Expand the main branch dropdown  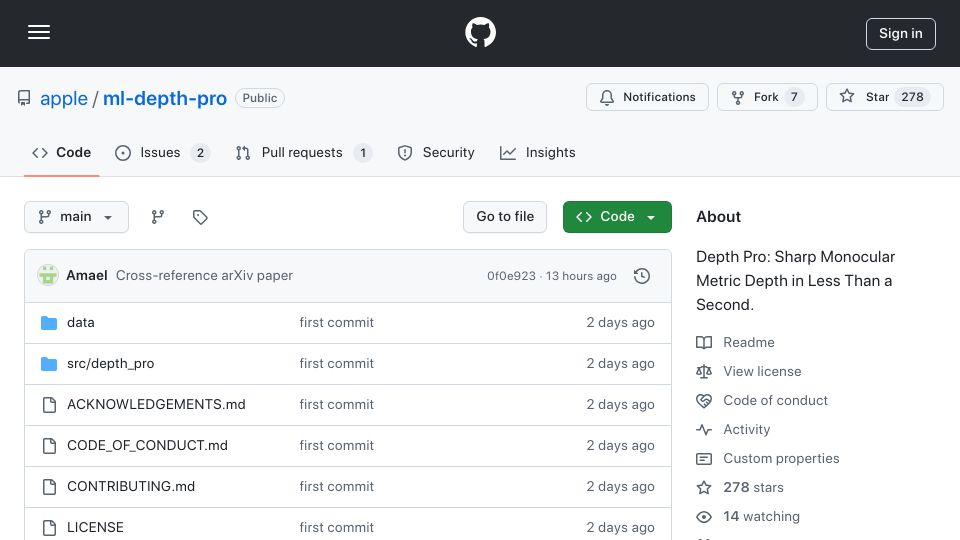(77, 217)
